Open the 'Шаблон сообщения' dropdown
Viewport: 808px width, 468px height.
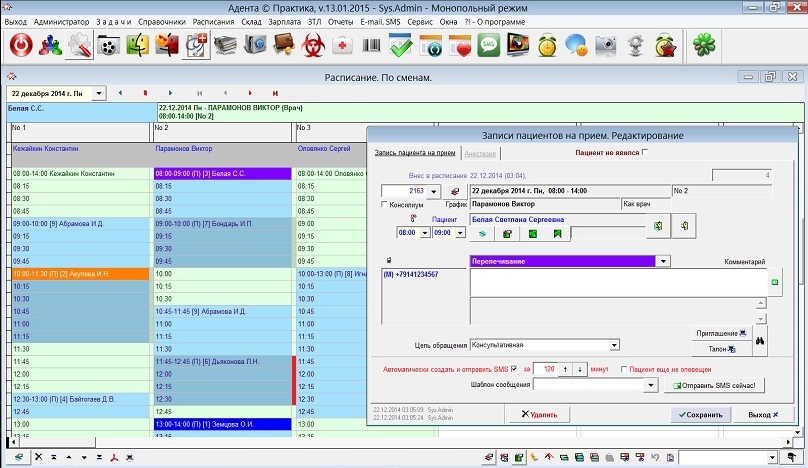(653, 385)
